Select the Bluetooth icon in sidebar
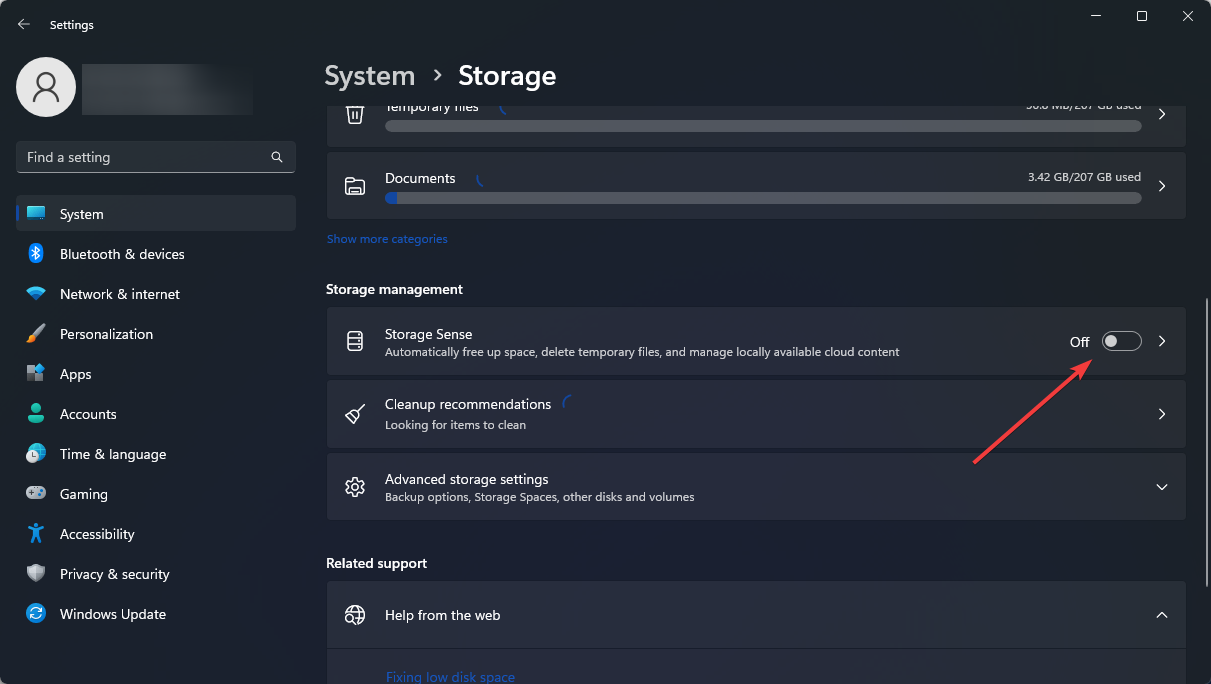 click(36, 254)
